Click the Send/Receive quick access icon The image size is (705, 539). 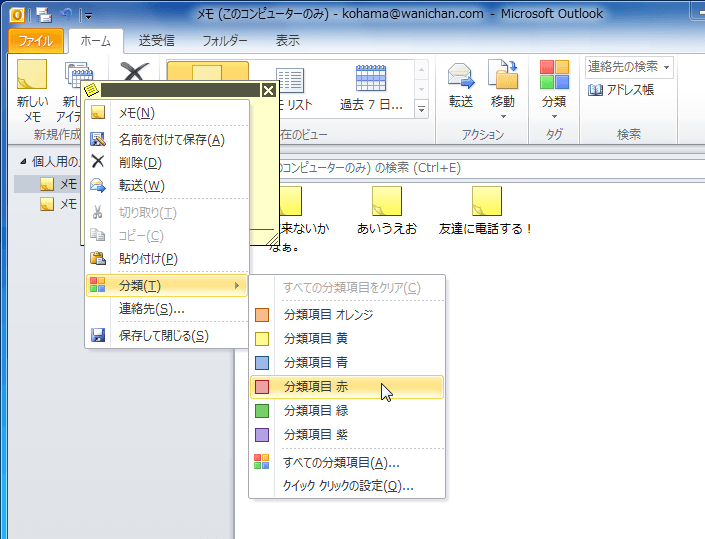coord(44,15)
